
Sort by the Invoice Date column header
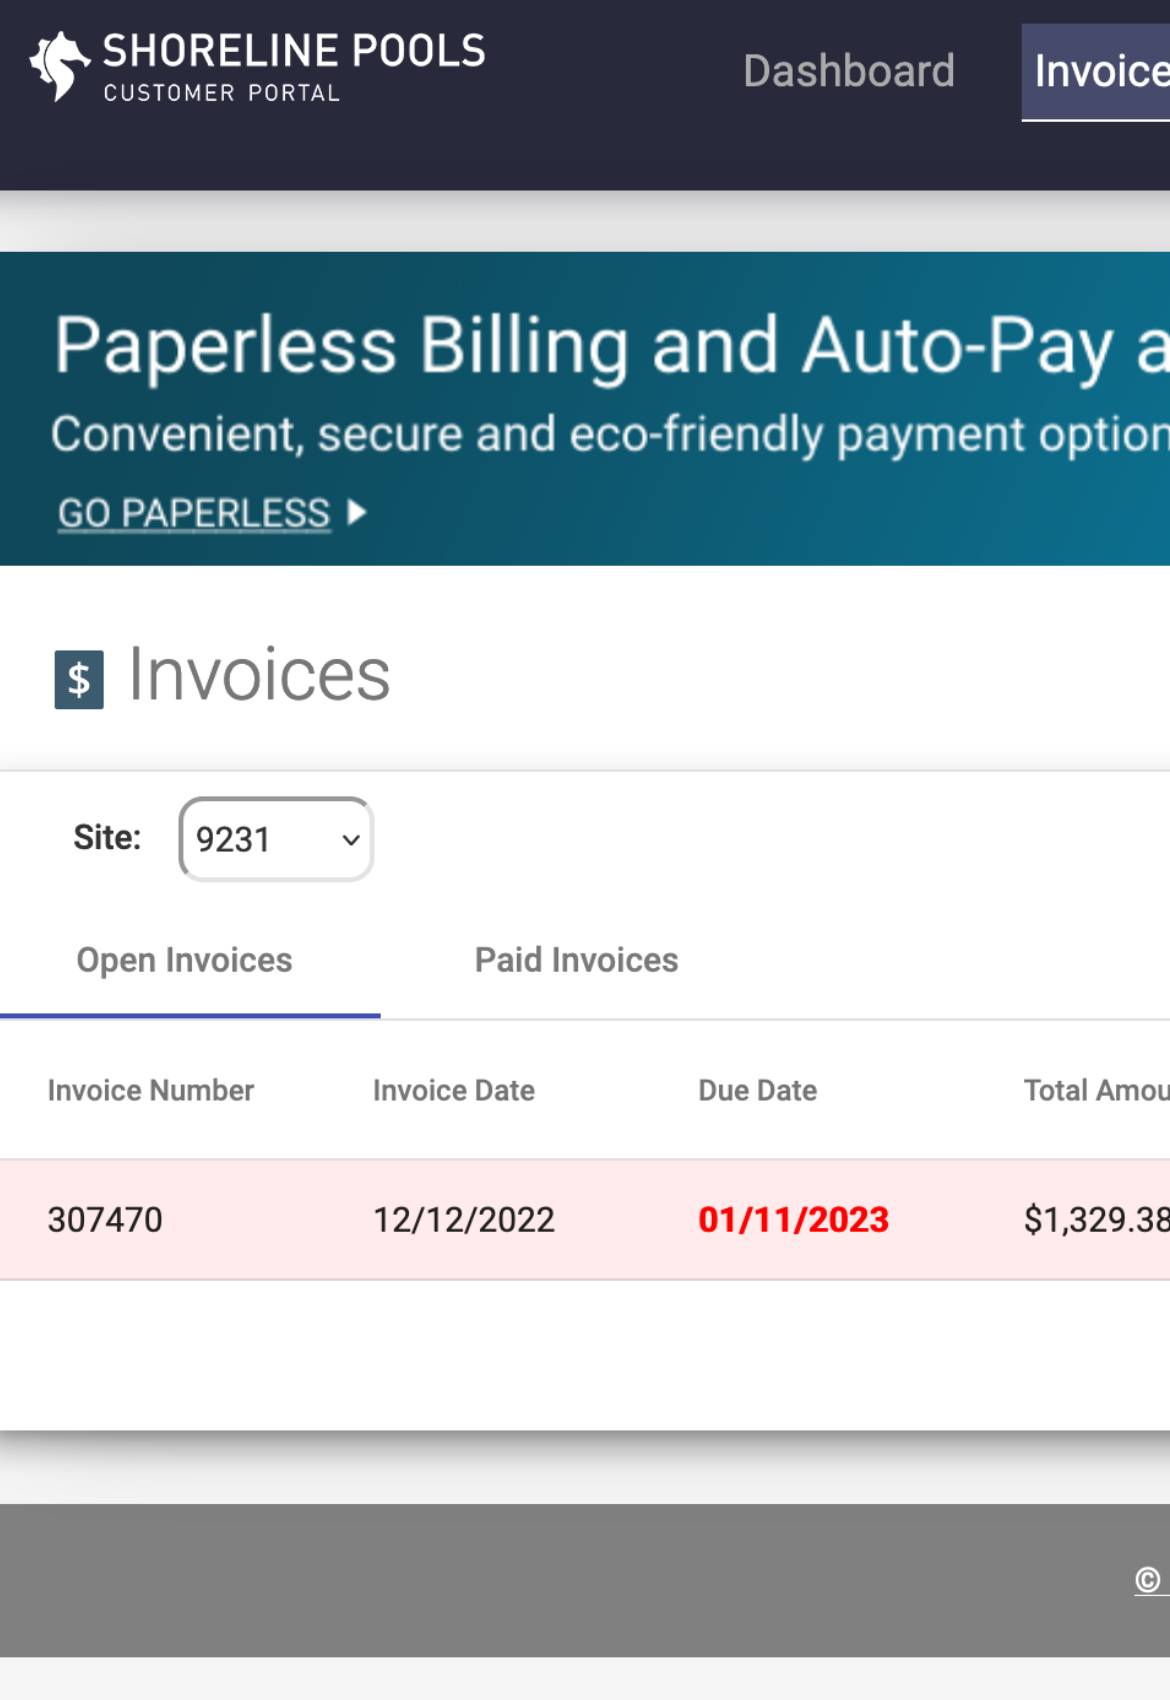454,1090
